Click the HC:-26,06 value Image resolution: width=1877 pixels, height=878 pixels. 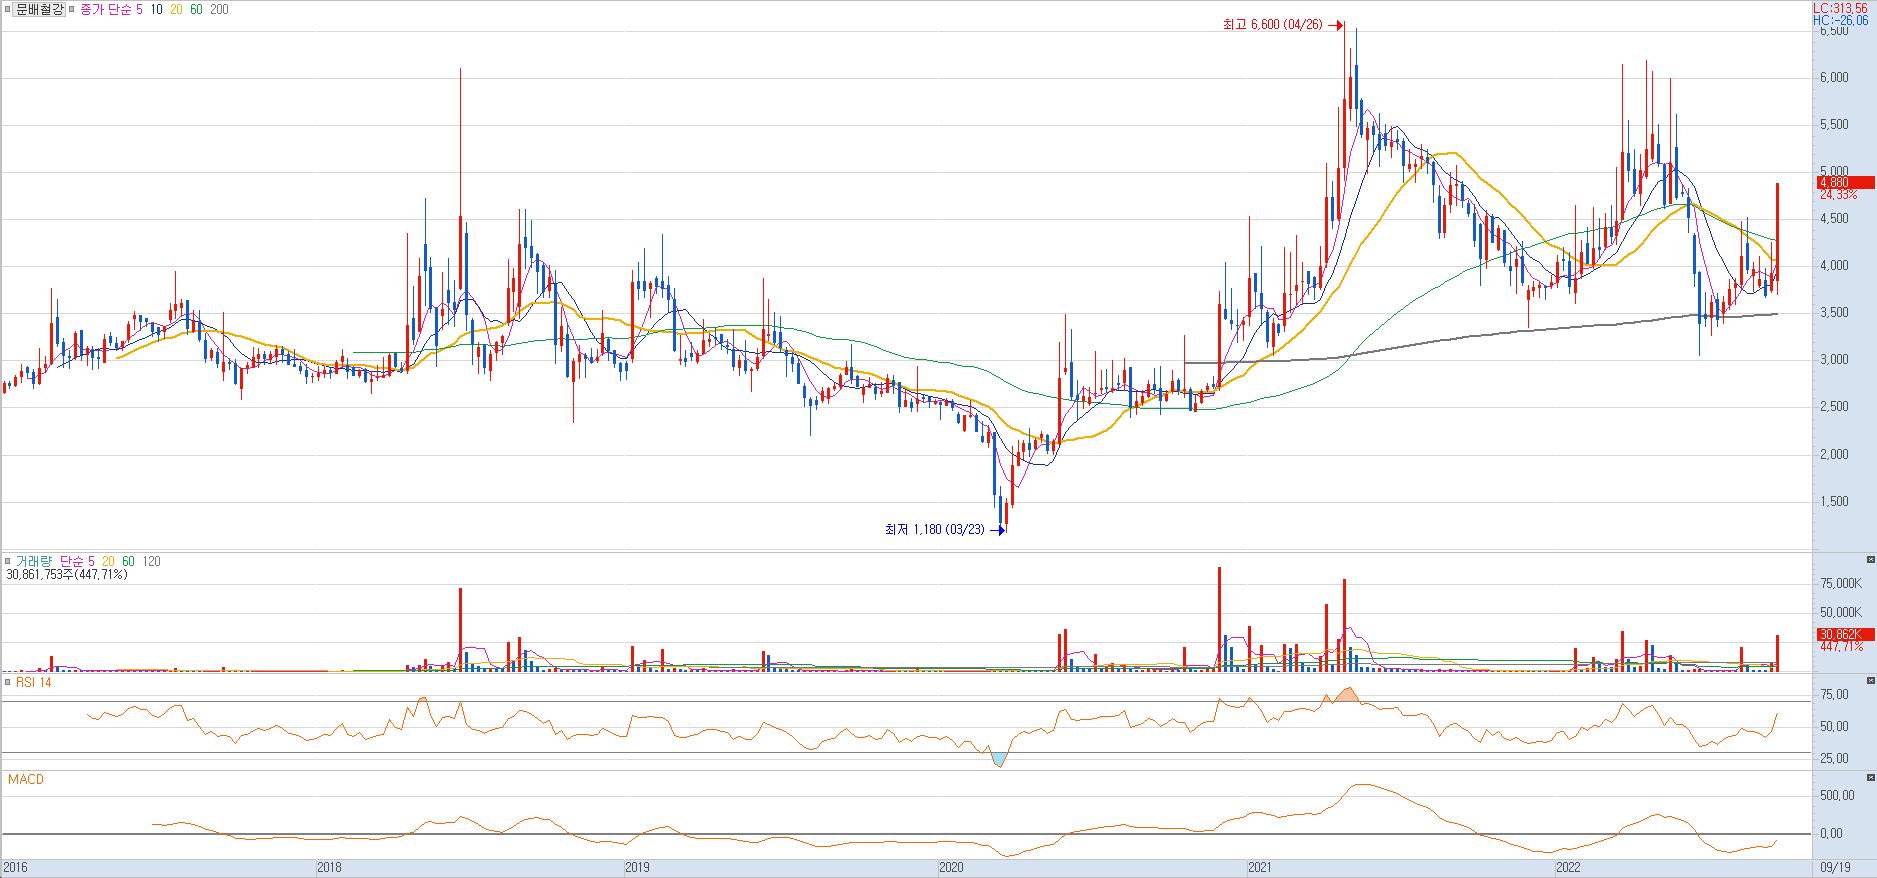coord(1841,19)
